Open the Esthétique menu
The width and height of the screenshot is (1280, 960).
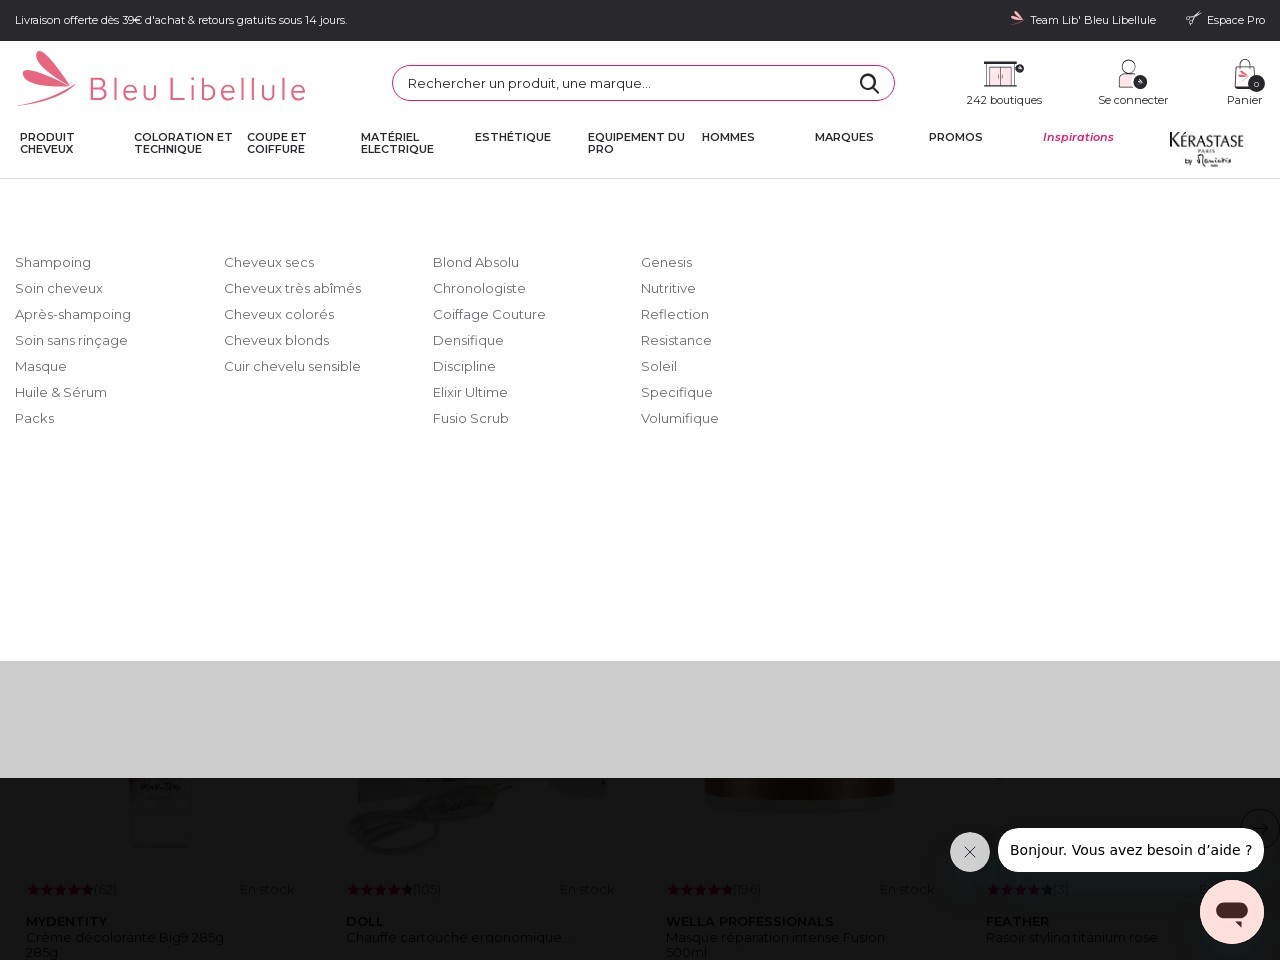(x=513, y=137)
